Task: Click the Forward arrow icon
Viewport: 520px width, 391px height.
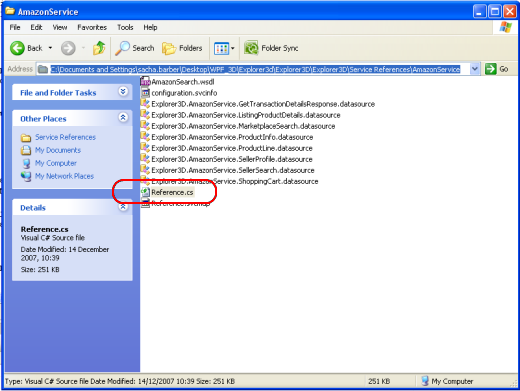Action: click(x=68, y=48)
